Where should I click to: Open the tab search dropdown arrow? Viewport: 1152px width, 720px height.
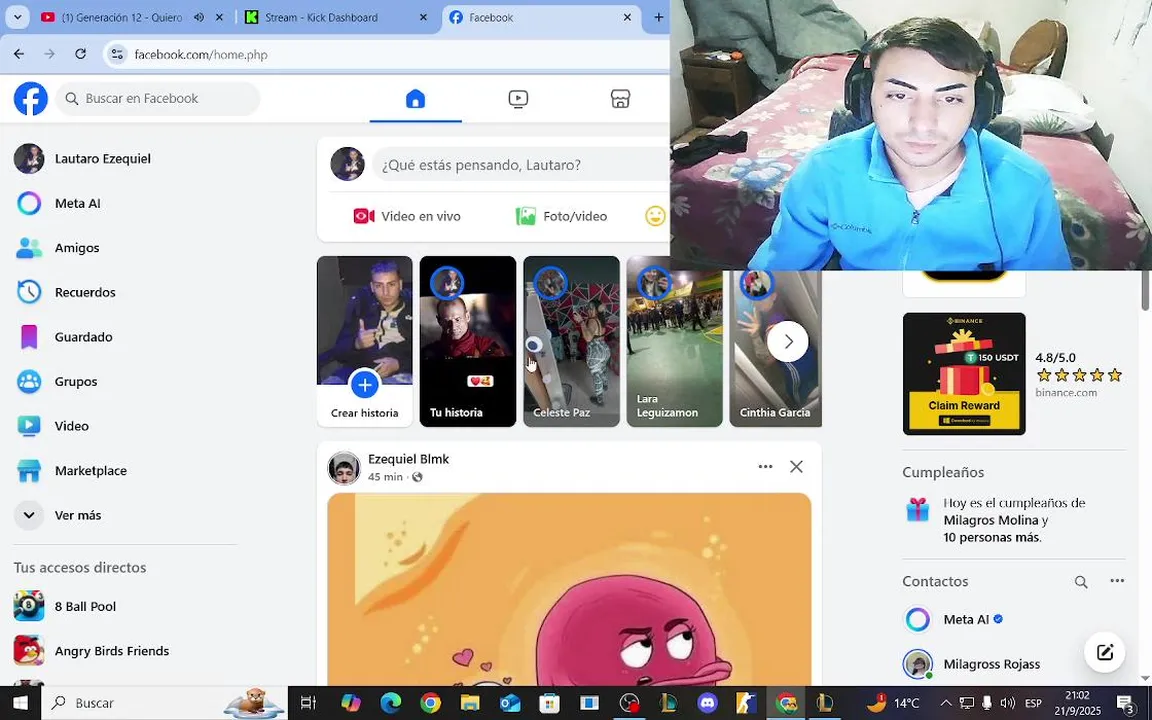[x=17, y=17]
